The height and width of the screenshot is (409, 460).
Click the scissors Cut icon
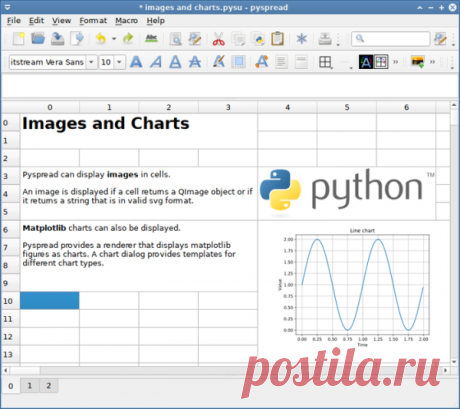pos(219,39)
